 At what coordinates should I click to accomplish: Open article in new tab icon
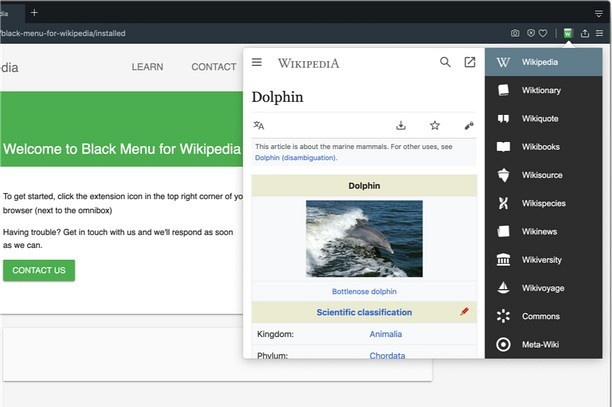(x=470, y=62)
